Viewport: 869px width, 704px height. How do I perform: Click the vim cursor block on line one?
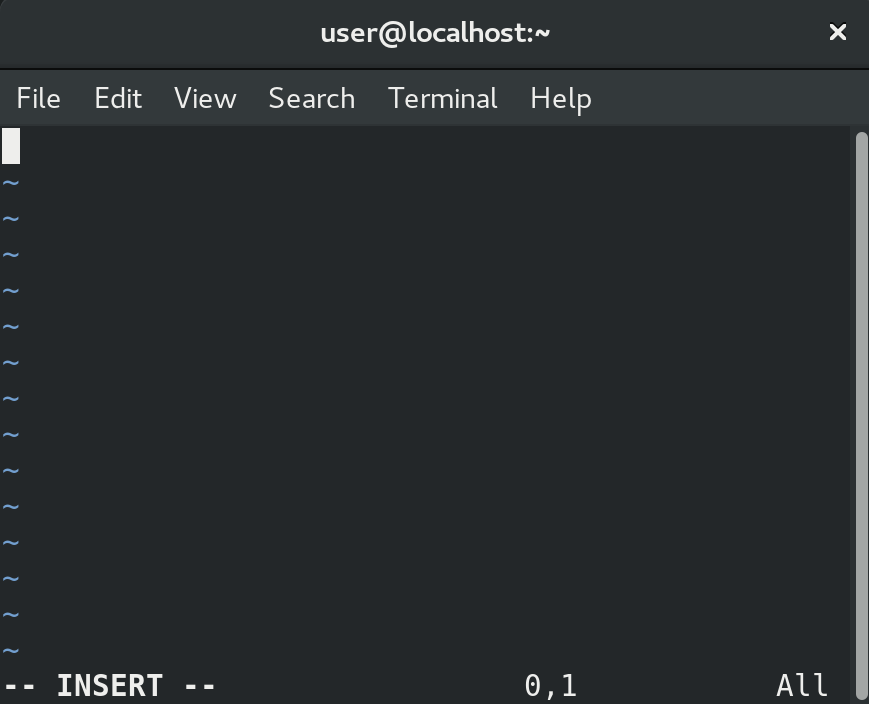click(x=11, y=146)
